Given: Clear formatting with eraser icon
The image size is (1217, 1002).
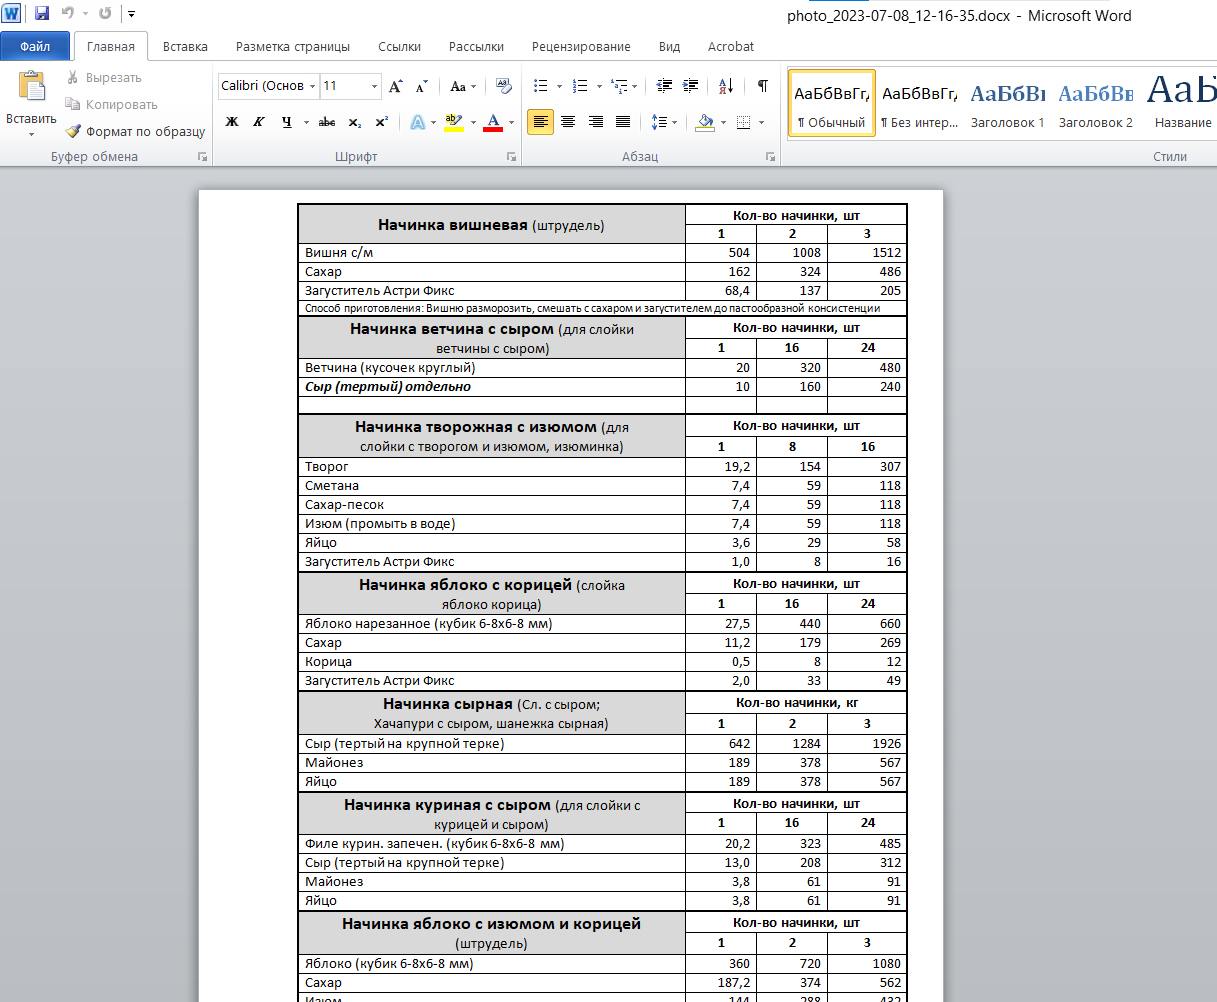Looking at the screenshot, I should tap(503, 86).
